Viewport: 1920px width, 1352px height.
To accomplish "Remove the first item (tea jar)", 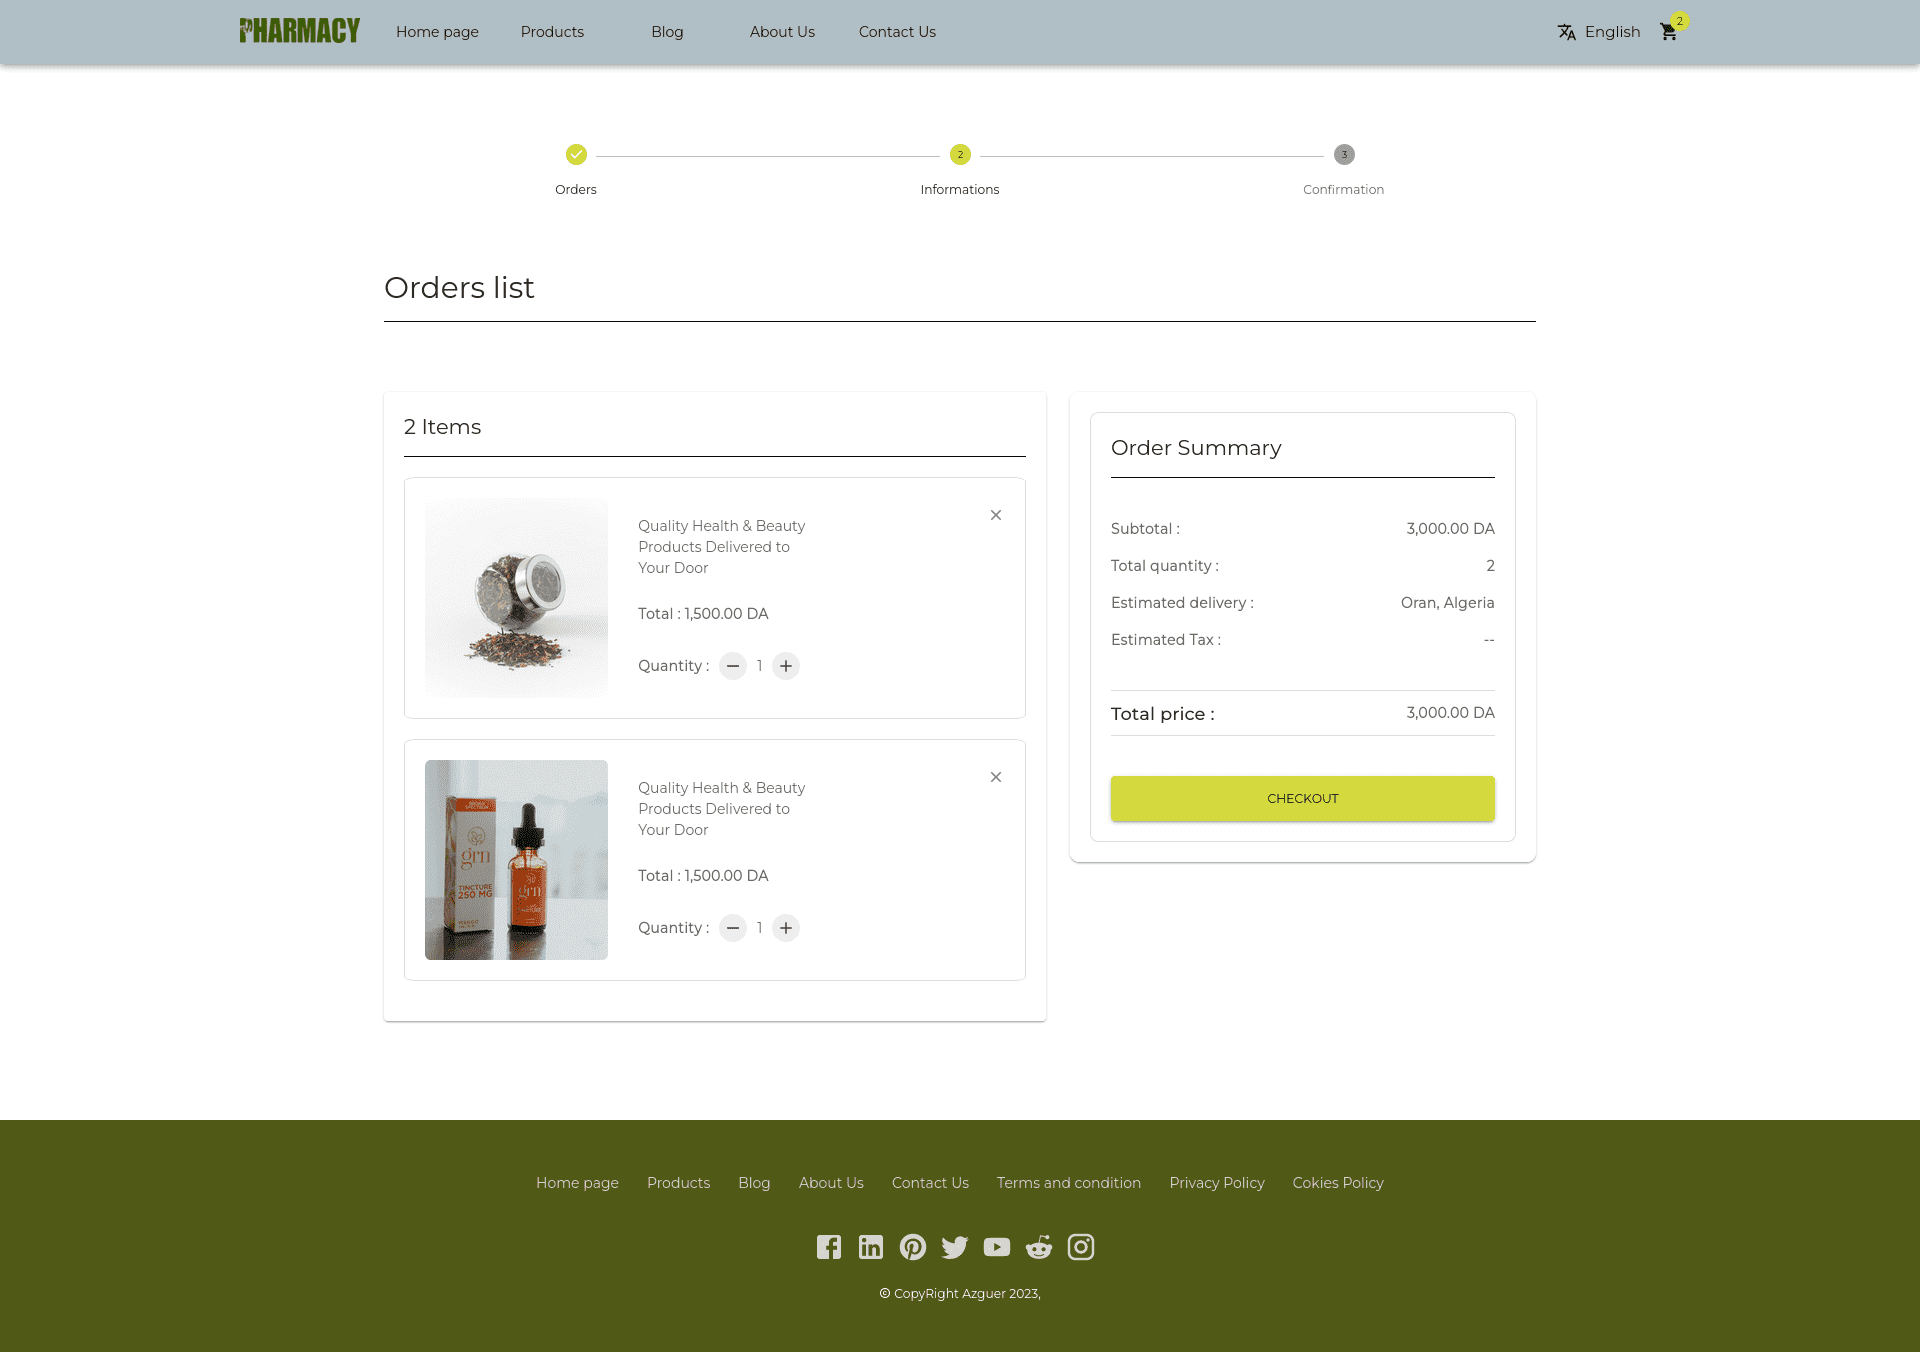I will click(996, 515).
